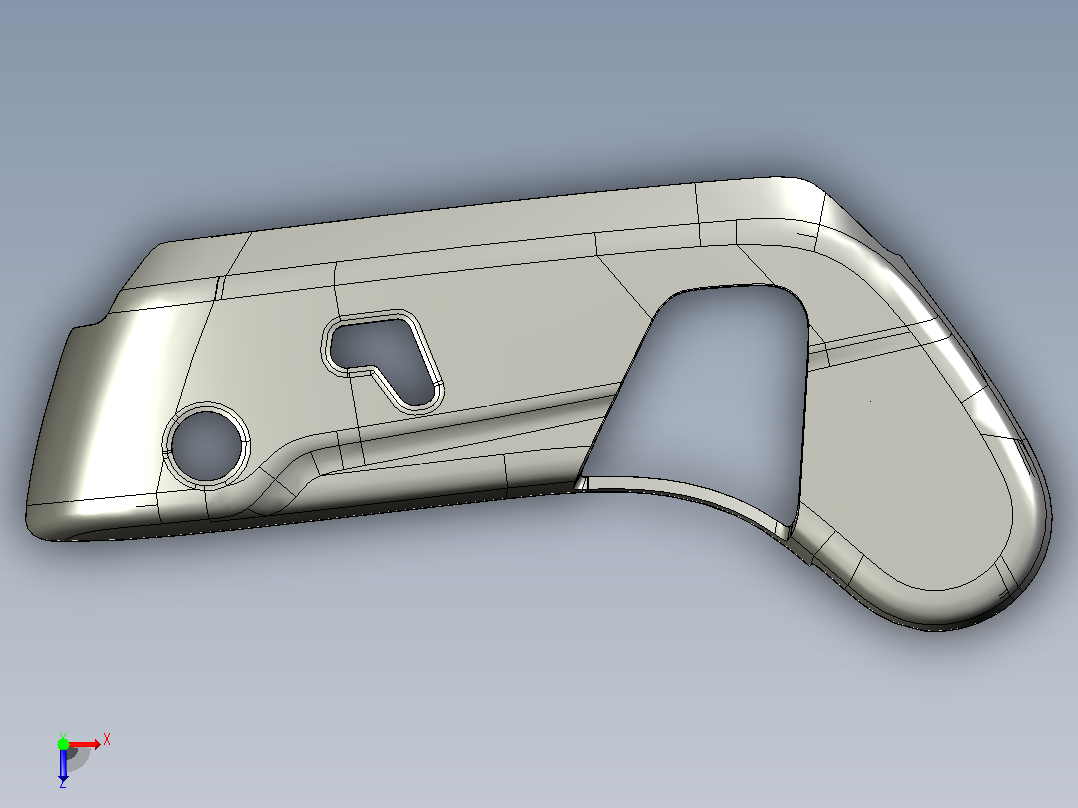
Task: Select the rim of the hook-shaped slot
Action: pos(383,362)
